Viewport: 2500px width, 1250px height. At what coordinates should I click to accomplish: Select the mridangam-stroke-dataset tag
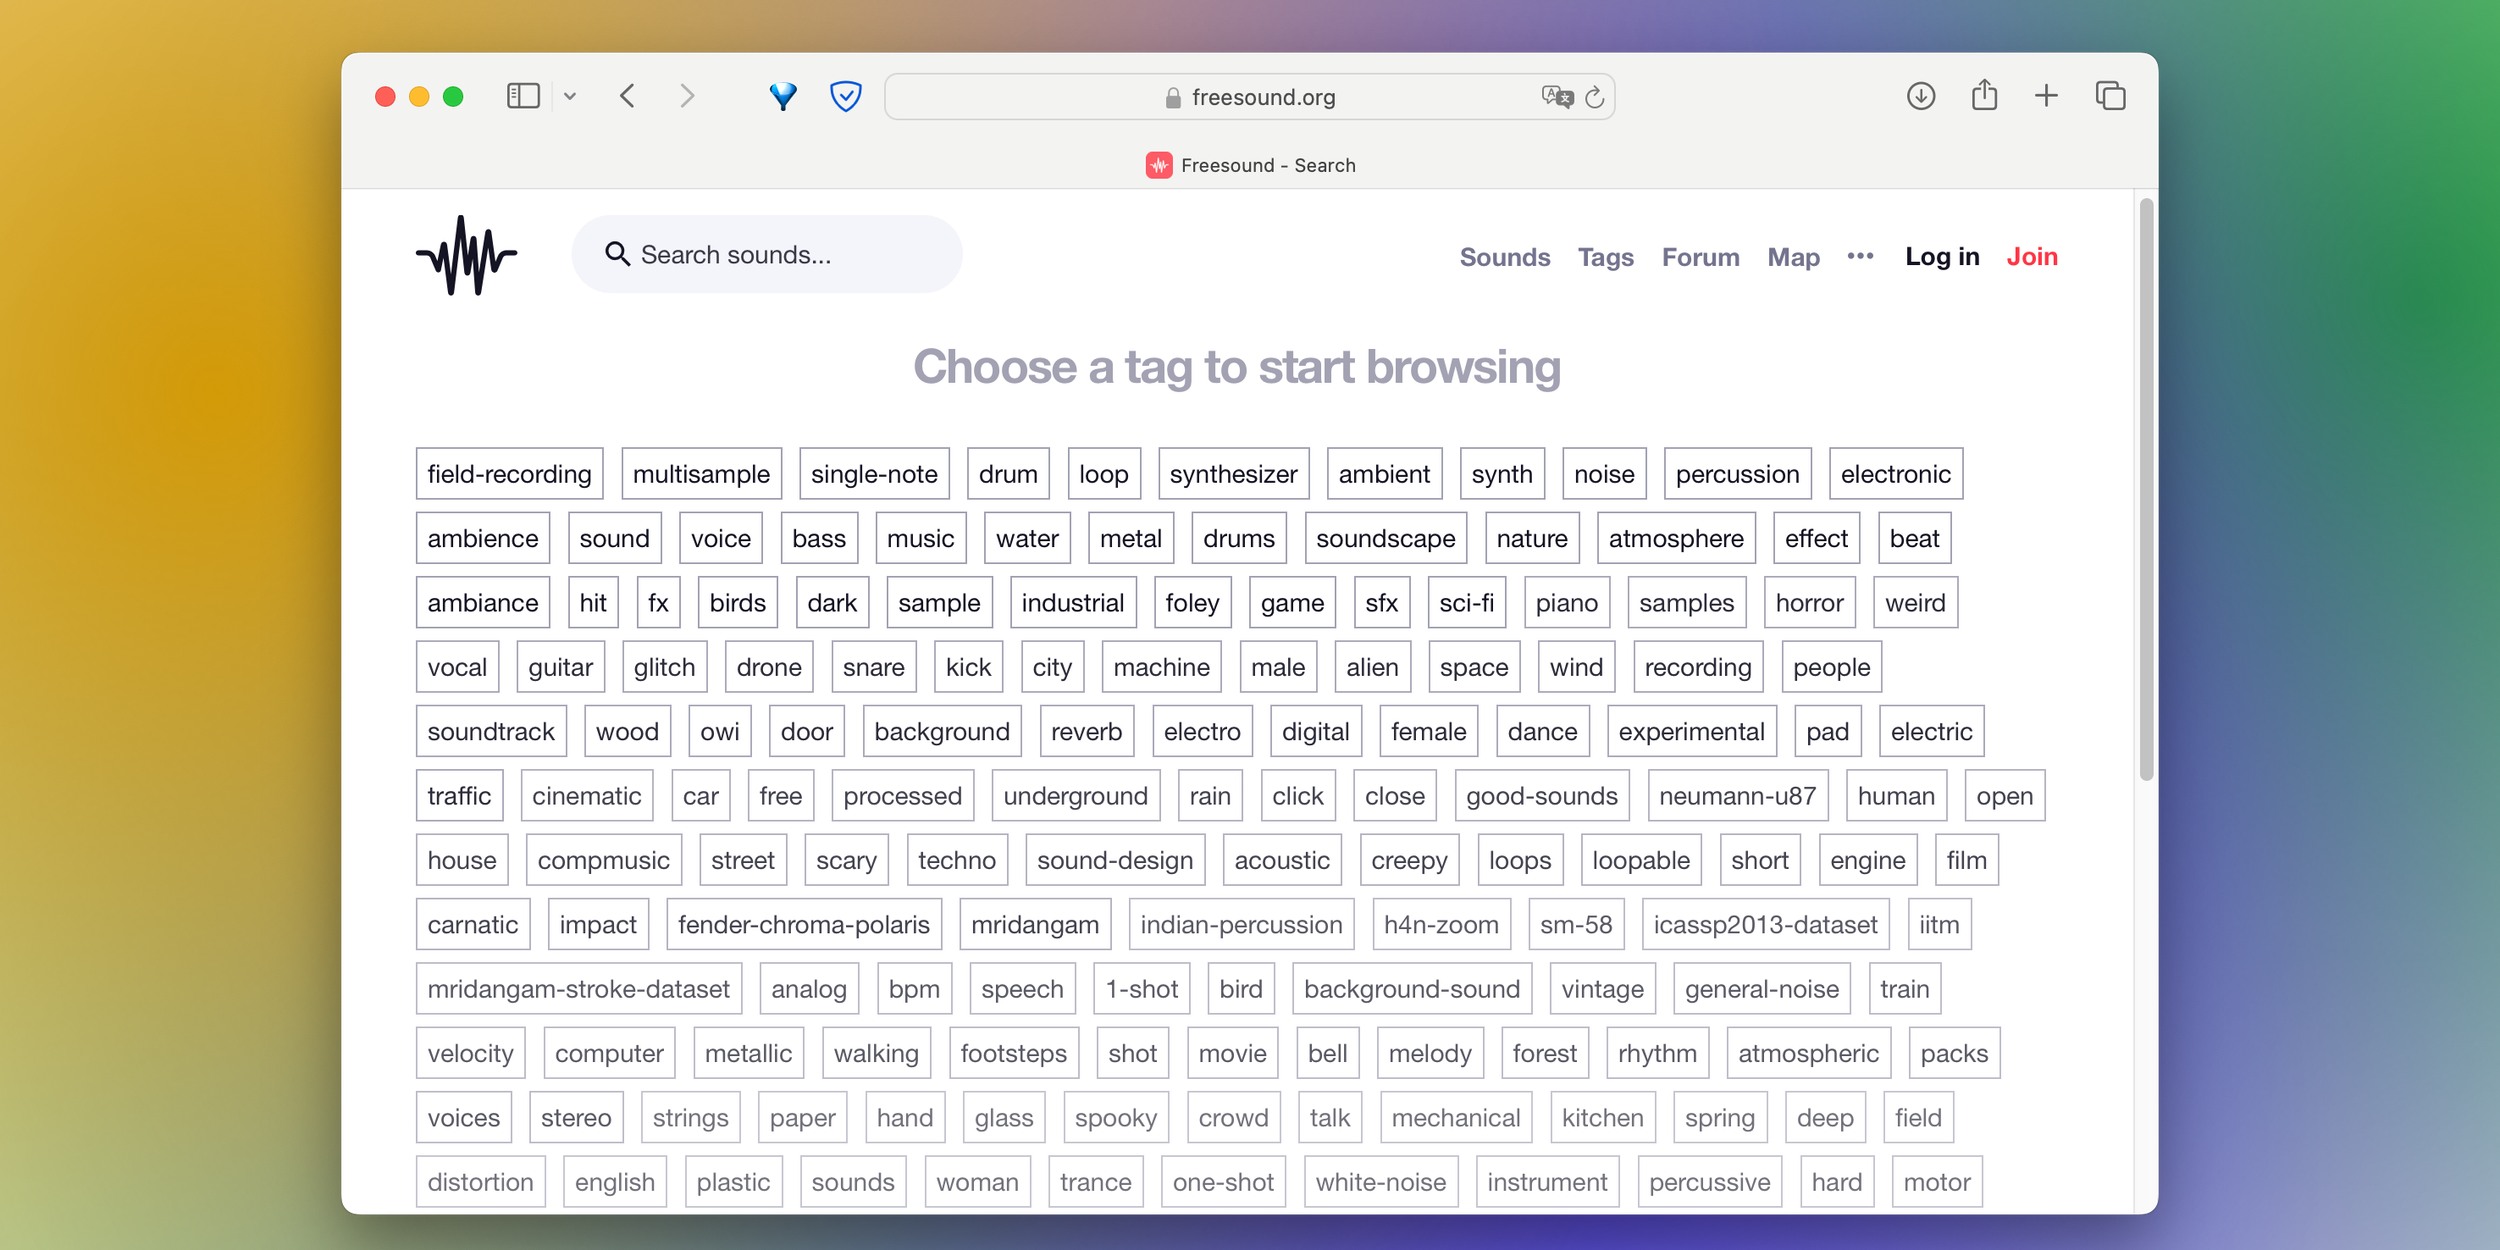click(579, 989)
